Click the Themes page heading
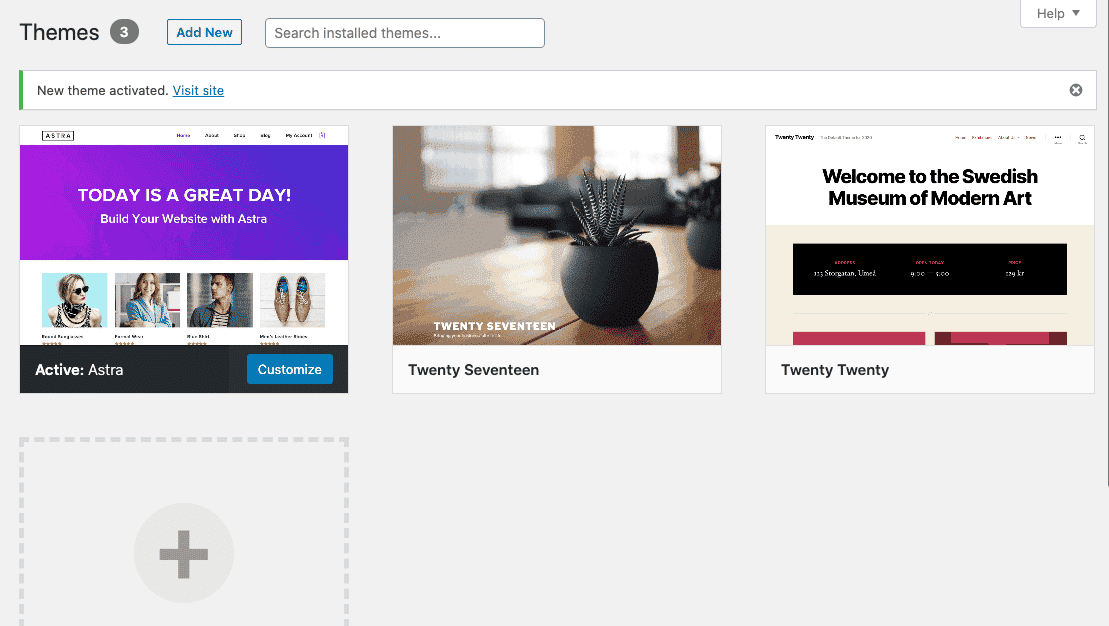Viewport: 1109px width, 626px height. point(59,32)
